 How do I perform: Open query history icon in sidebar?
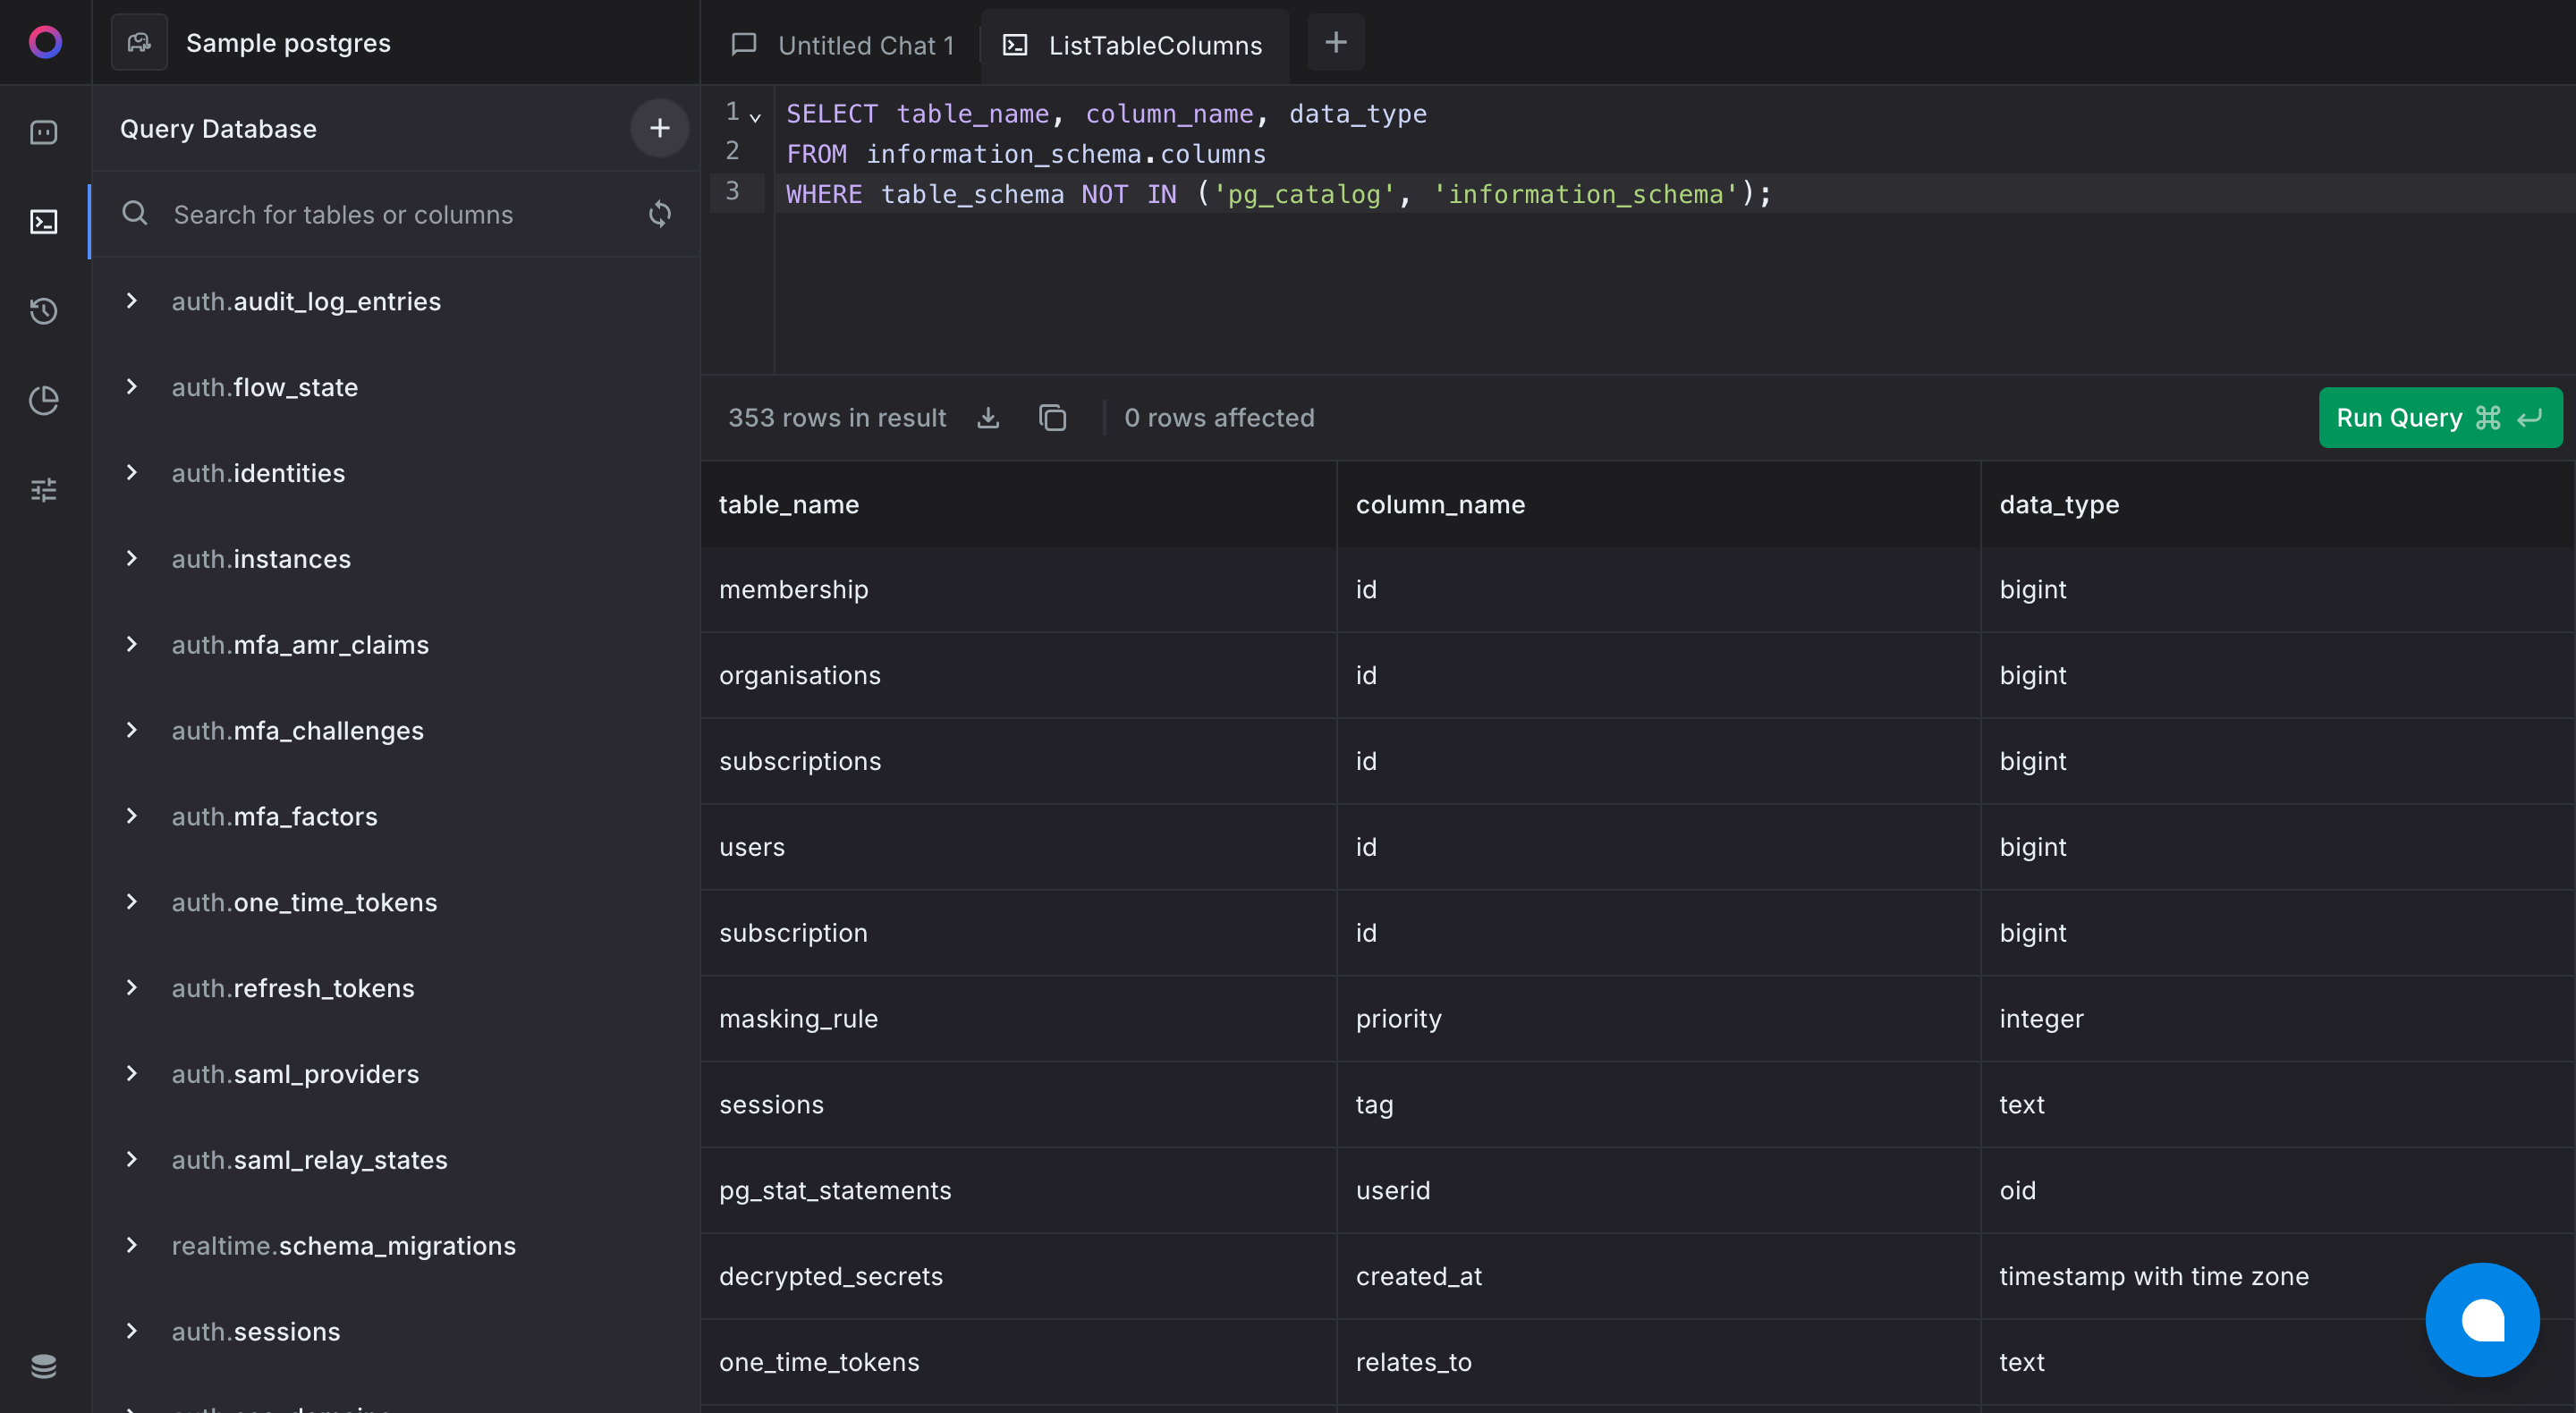tap(44, 311)
